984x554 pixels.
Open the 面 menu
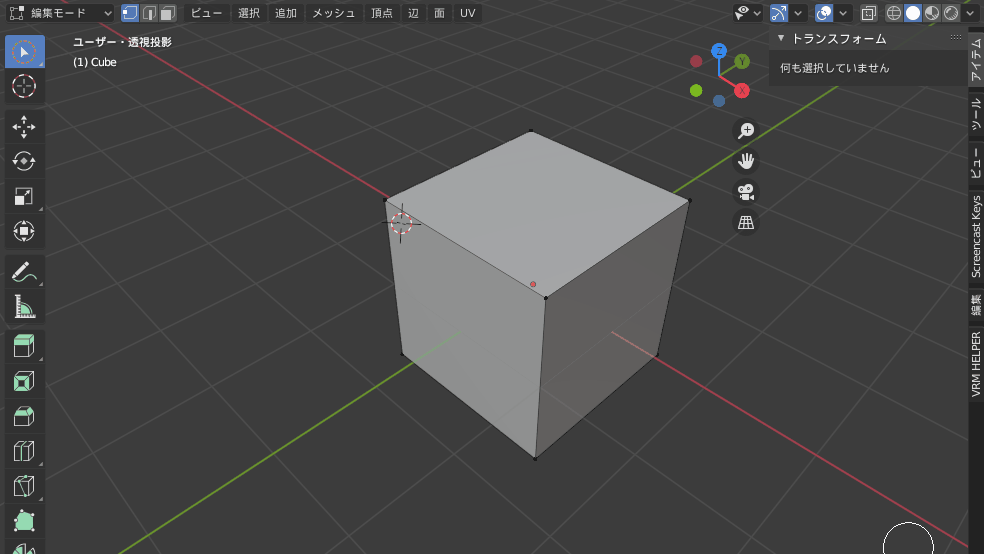pos(439,13)
